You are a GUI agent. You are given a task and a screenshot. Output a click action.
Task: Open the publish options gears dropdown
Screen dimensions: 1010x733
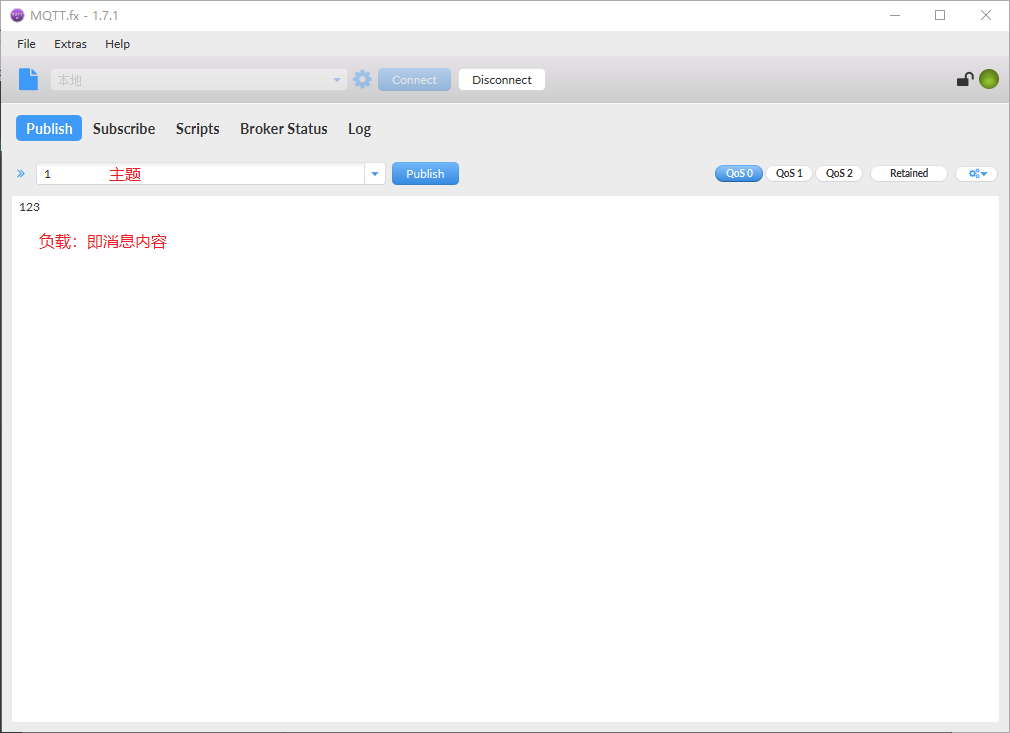[977, 173]
